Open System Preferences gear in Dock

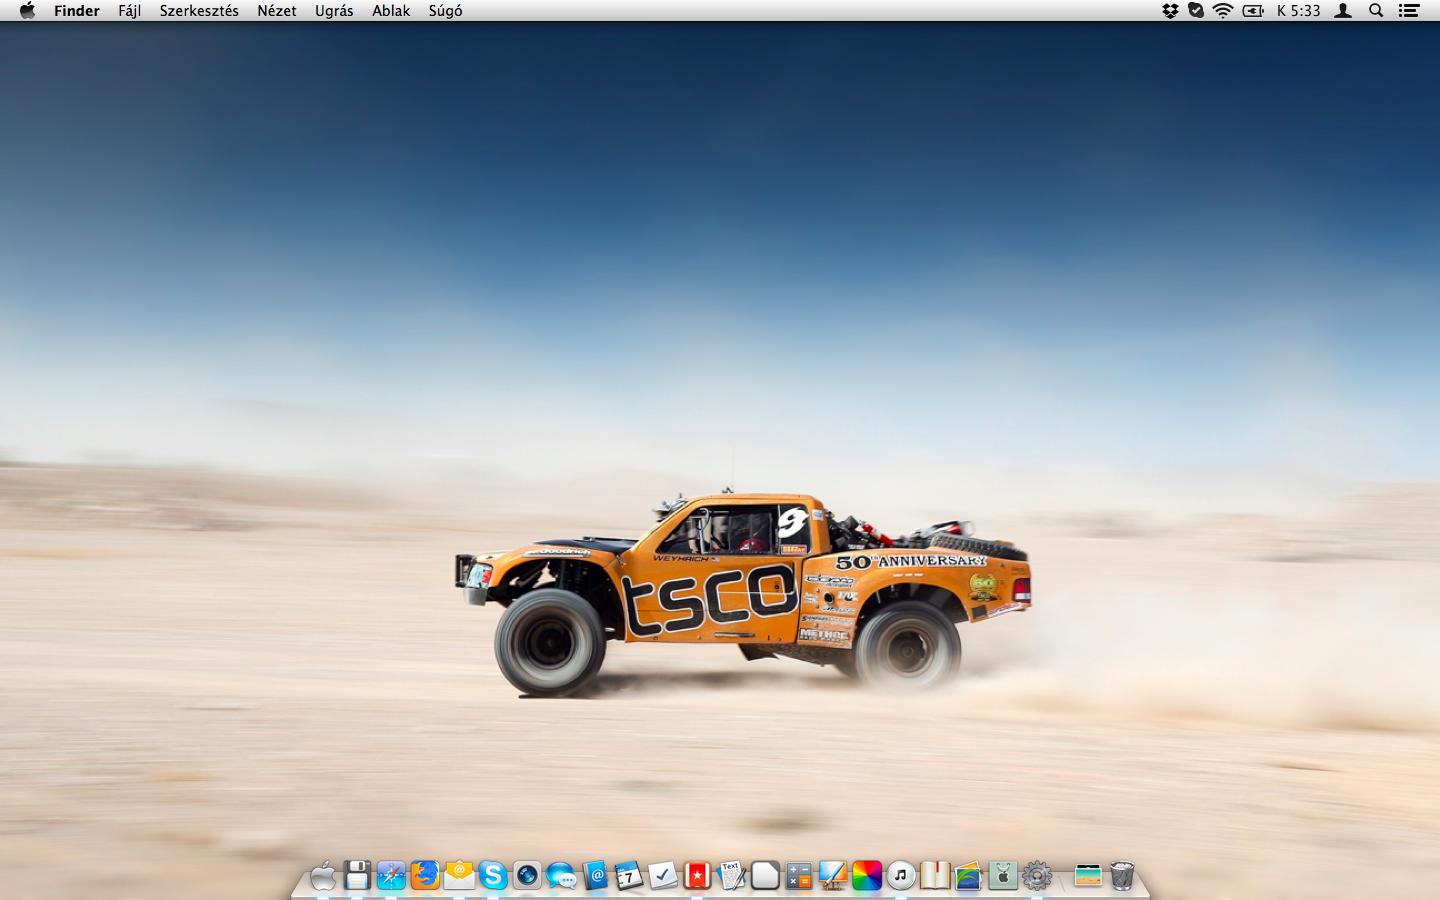click(1037, 876)
